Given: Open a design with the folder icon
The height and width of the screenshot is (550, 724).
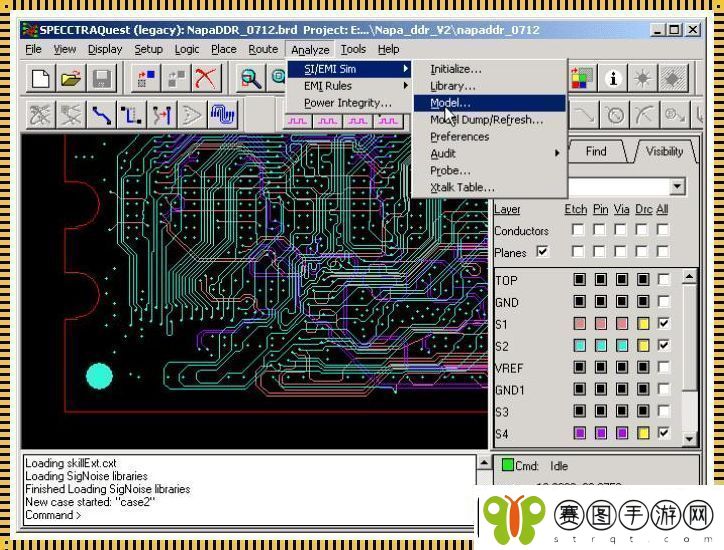Looking at the screenshot, I should click(71, 78).
